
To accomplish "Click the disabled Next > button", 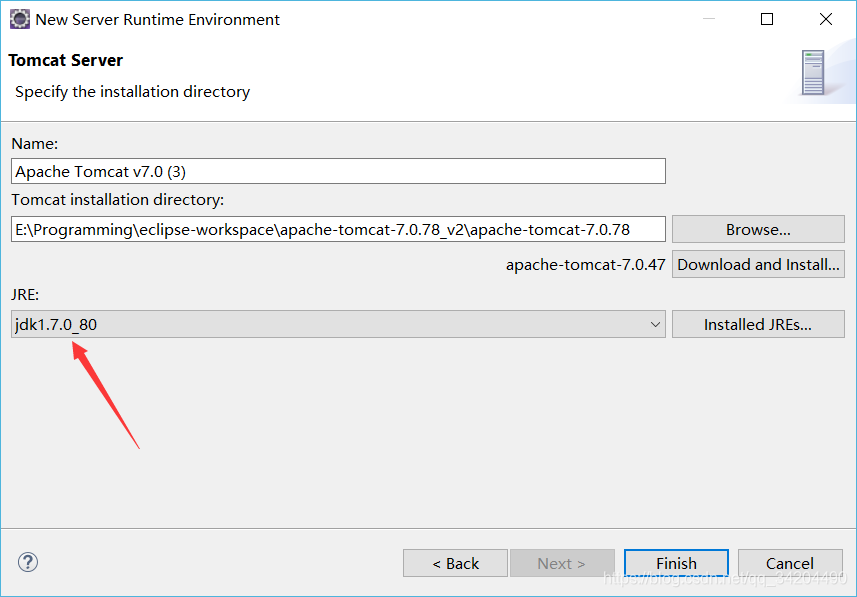I will click(x=562, y=563).
